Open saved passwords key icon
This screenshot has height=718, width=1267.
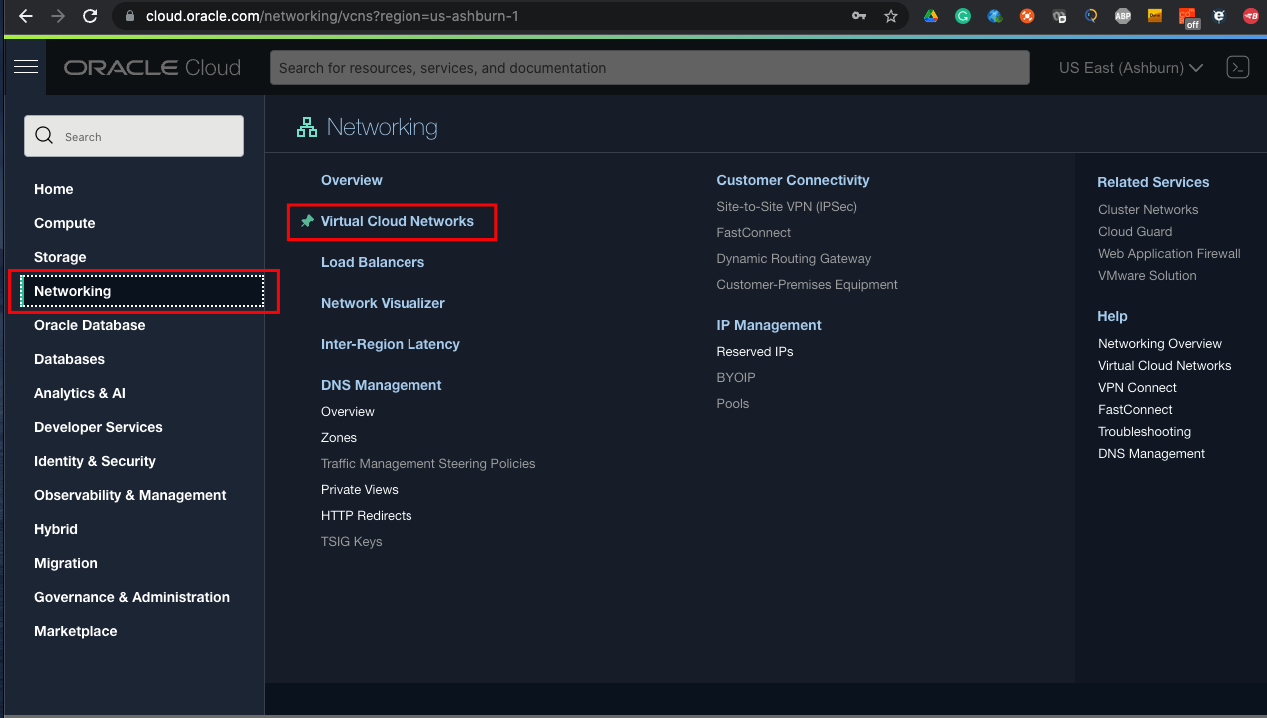(x=858, y=16)
